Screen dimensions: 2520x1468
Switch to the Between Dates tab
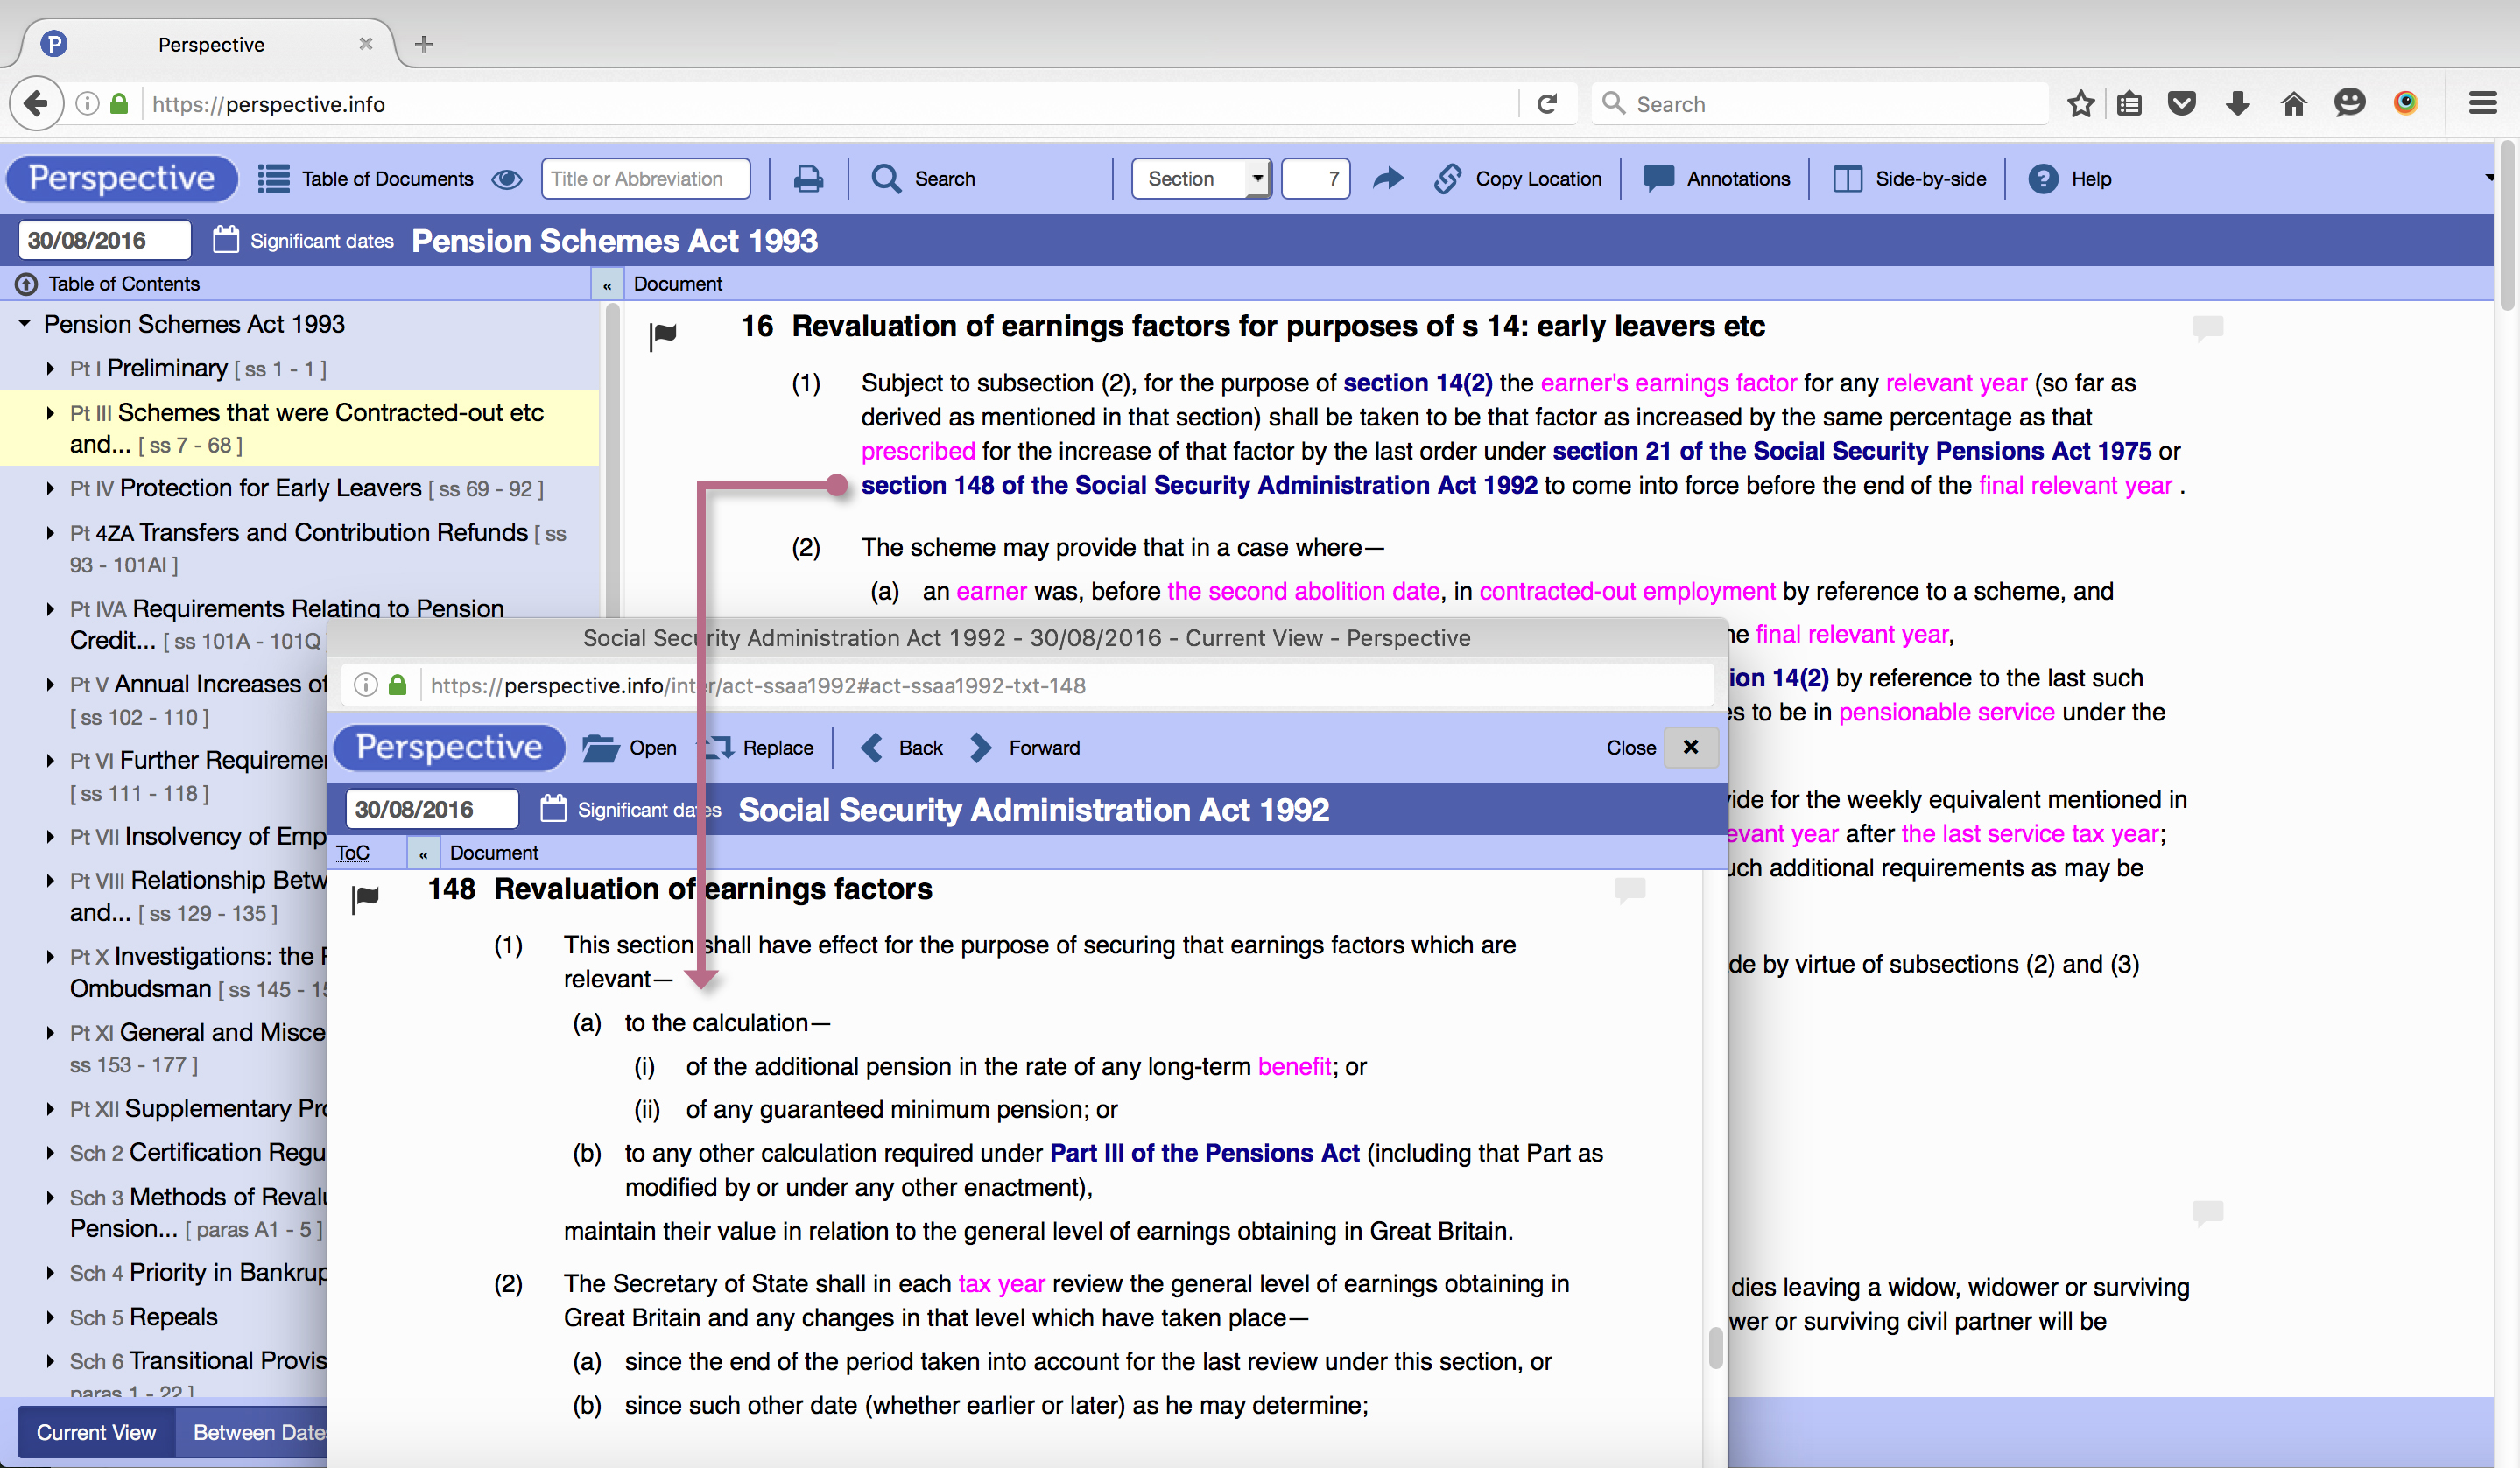click(x=259, y=1432)
